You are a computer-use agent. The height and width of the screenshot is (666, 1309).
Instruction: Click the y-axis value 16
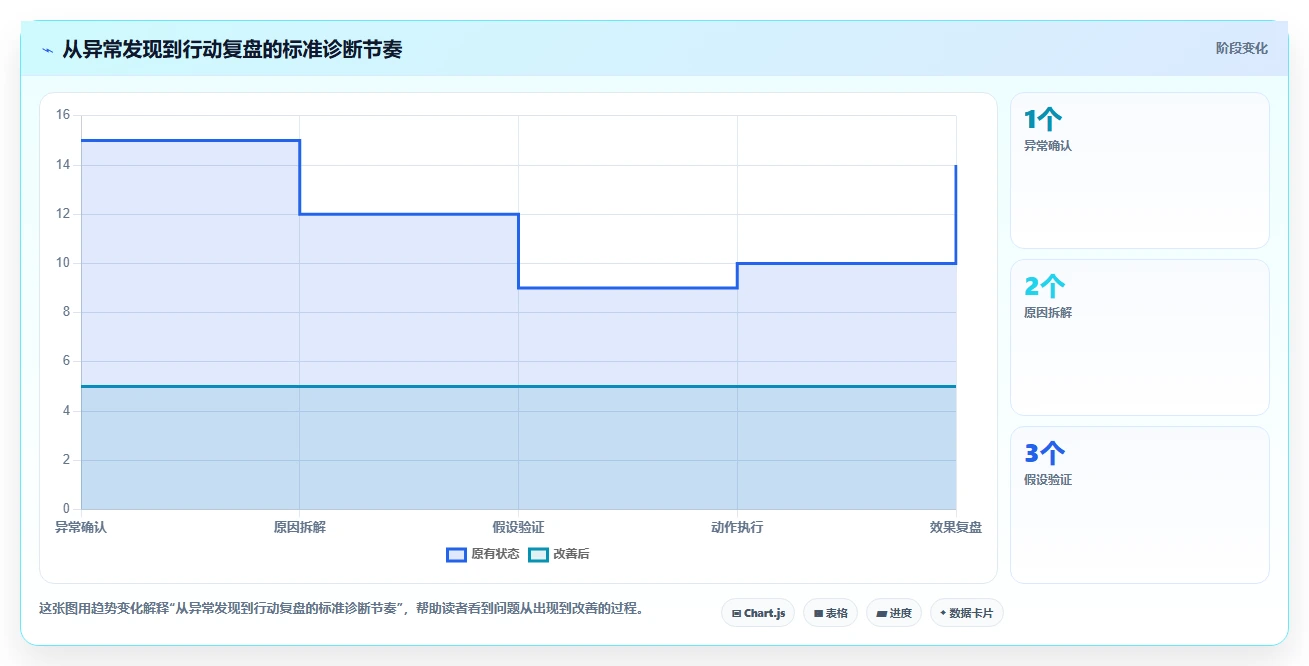(63, 115)
